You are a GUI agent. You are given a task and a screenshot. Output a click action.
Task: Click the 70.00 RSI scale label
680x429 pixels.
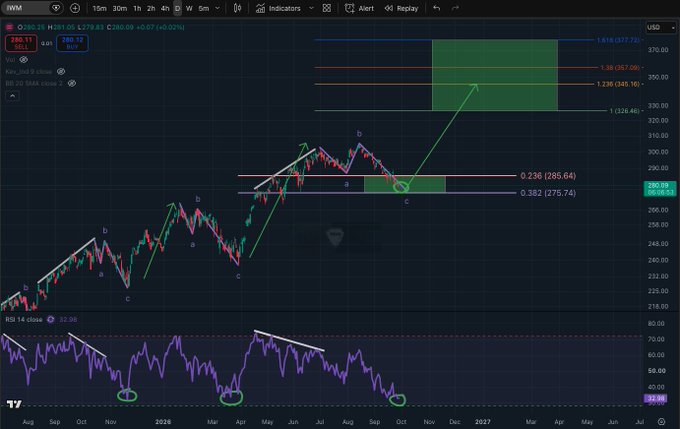656,339
